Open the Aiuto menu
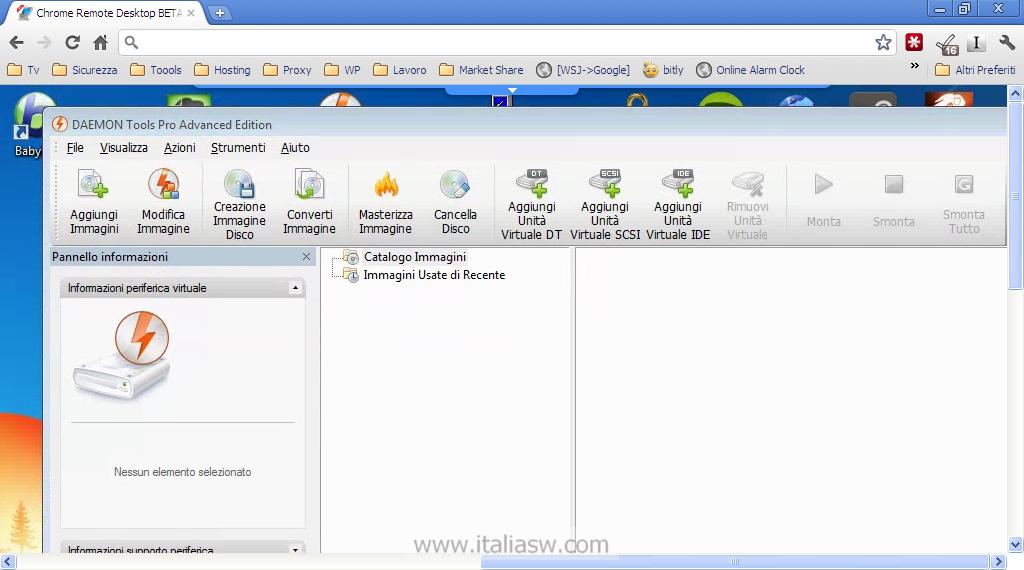 pyautogui.click(x=295, y=148)
